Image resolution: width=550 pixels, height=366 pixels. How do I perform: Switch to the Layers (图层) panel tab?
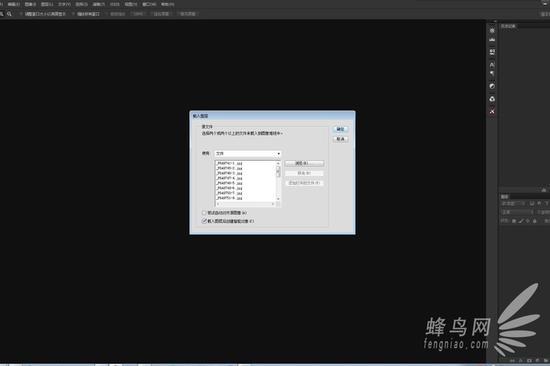(504, 197)
